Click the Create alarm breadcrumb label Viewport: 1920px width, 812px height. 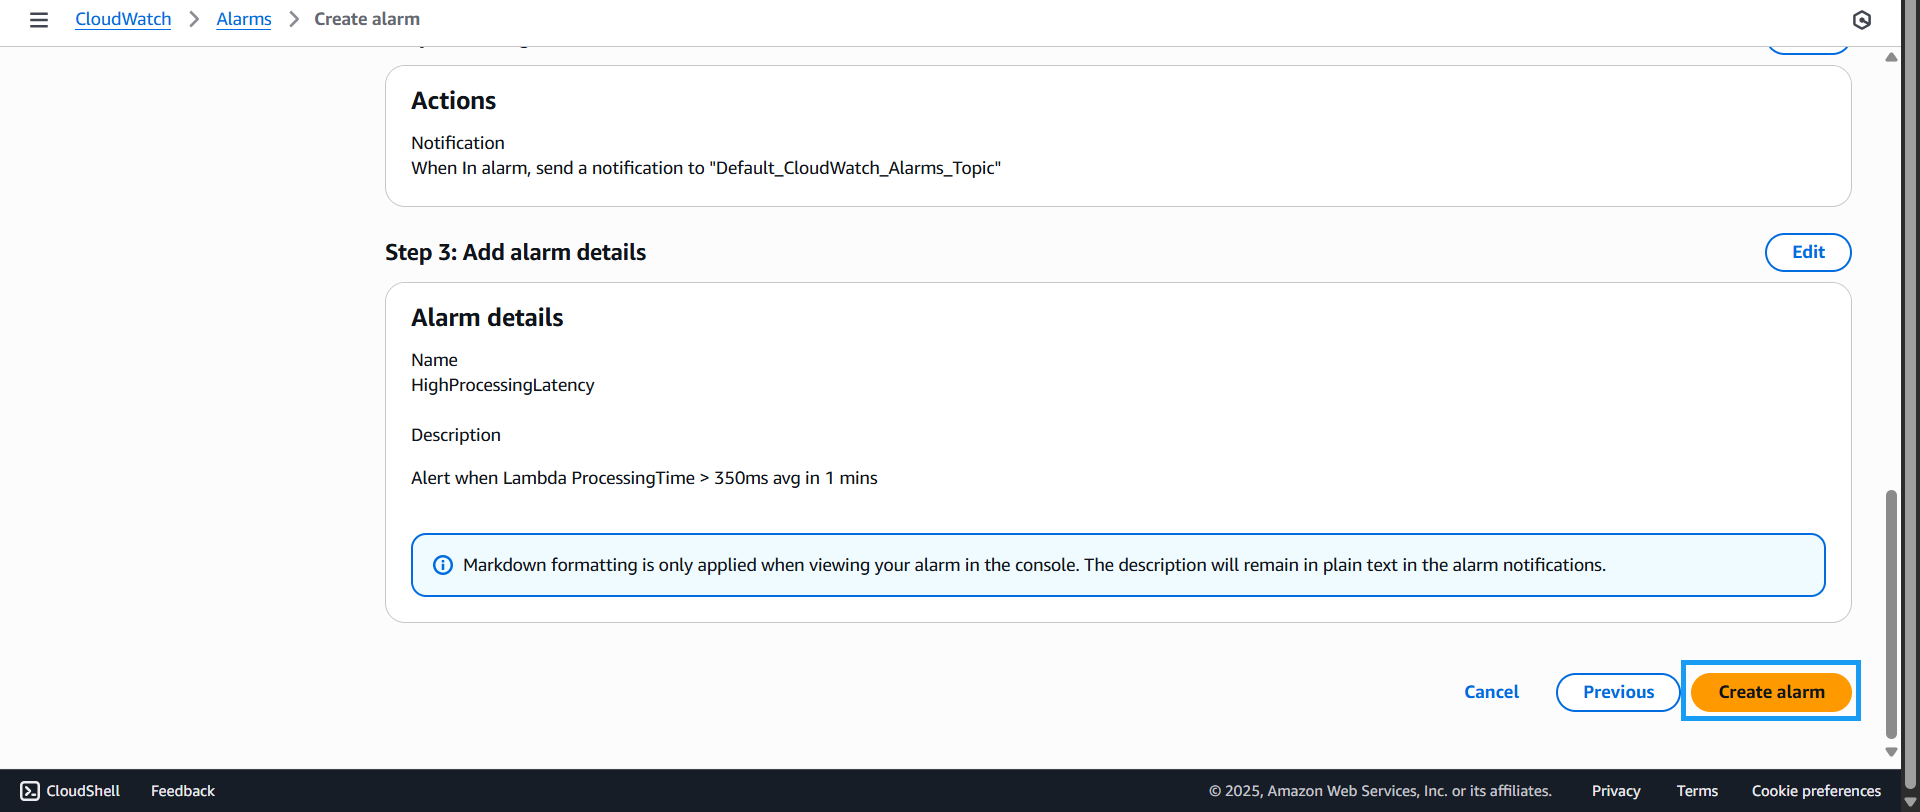pos(367,20)
